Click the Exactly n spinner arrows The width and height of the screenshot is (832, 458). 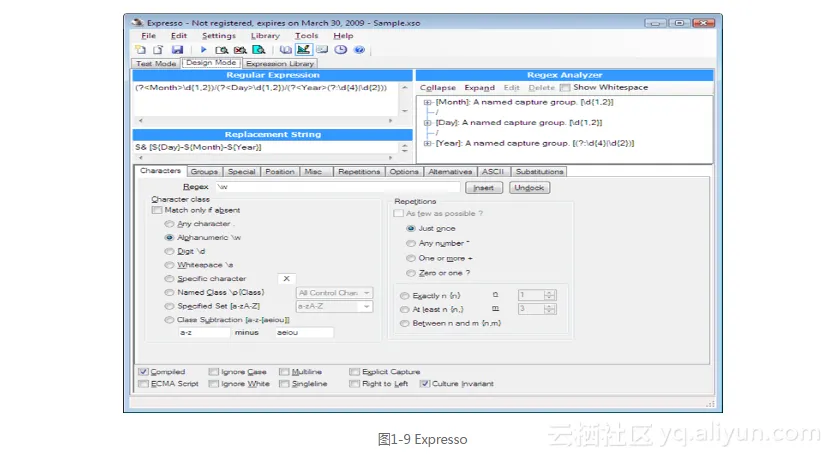tap(550, 295)
